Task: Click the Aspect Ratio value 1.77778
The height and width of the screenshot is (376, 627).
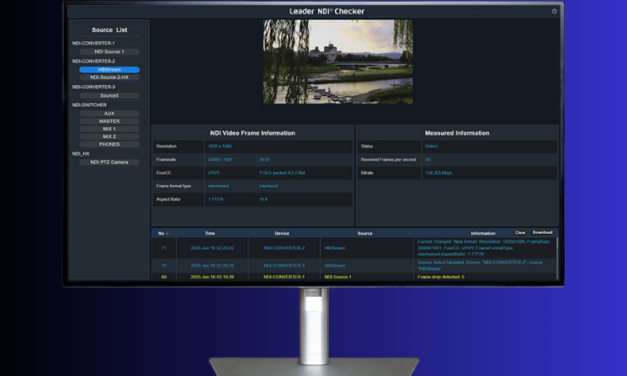Action: (x=216, y=199)
